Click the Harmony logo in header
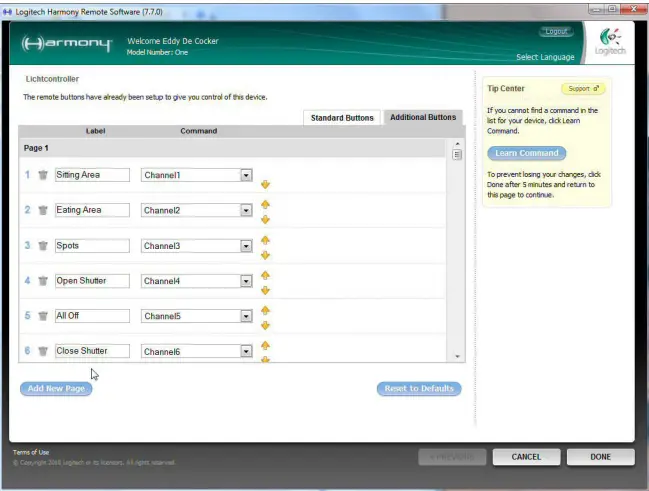The height and width of the screenshot is (491, 649). tap(67, 43)
